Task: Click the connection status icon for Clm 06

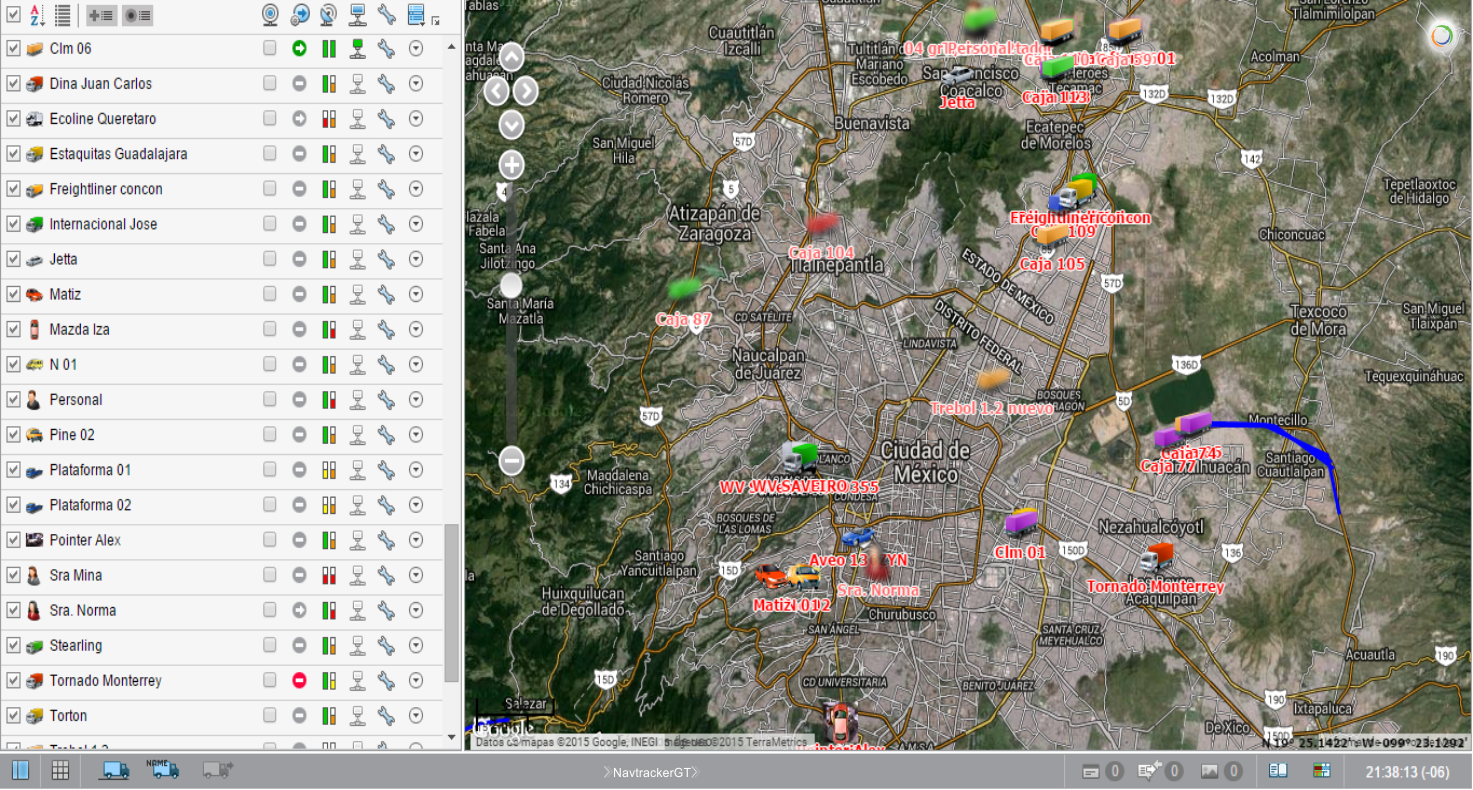Action: tap(357, 48)
